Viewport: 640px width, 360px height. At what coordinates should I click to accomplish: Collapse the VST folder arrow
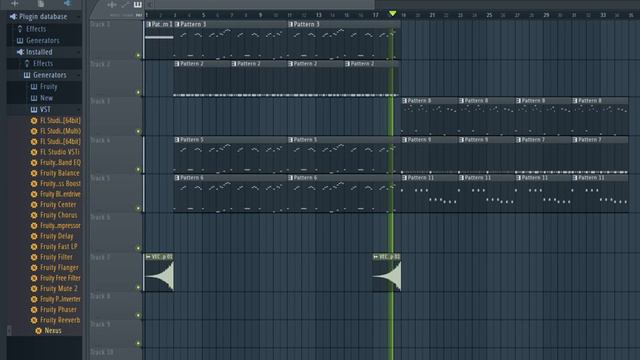pos(79,109)
